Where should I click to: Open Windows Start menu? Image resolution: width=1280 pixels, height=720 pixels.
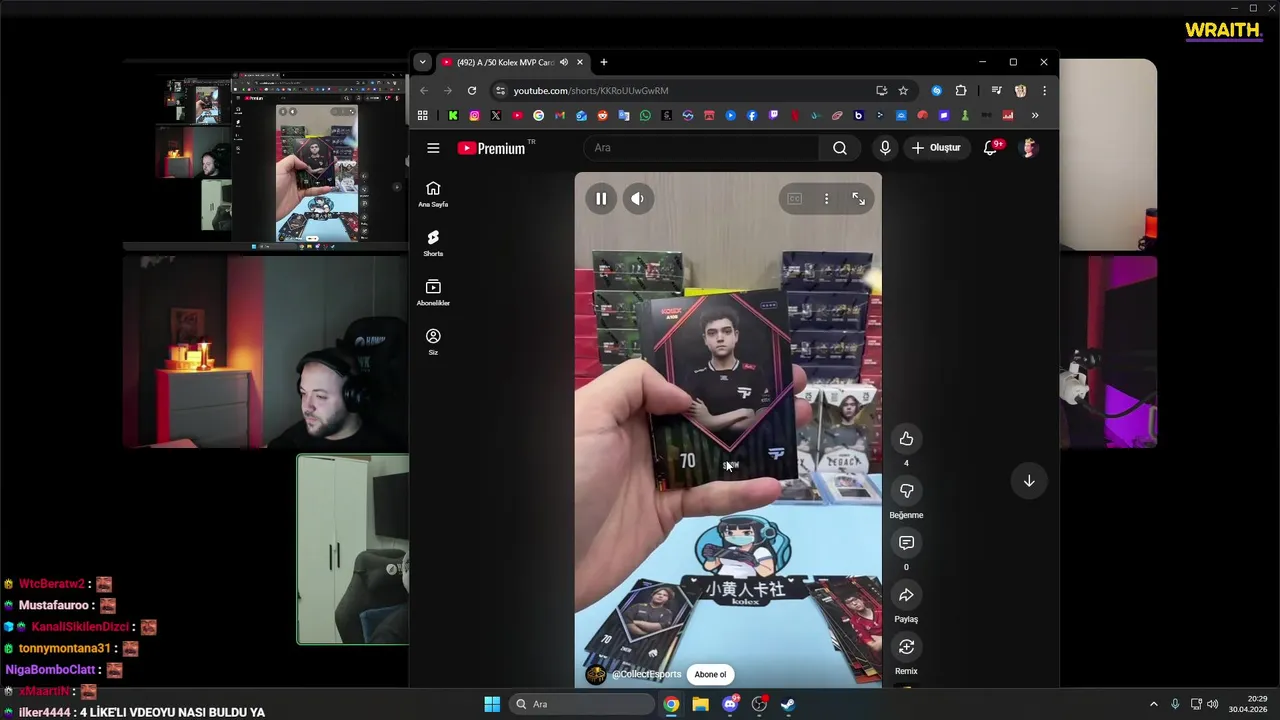(492, 704)
